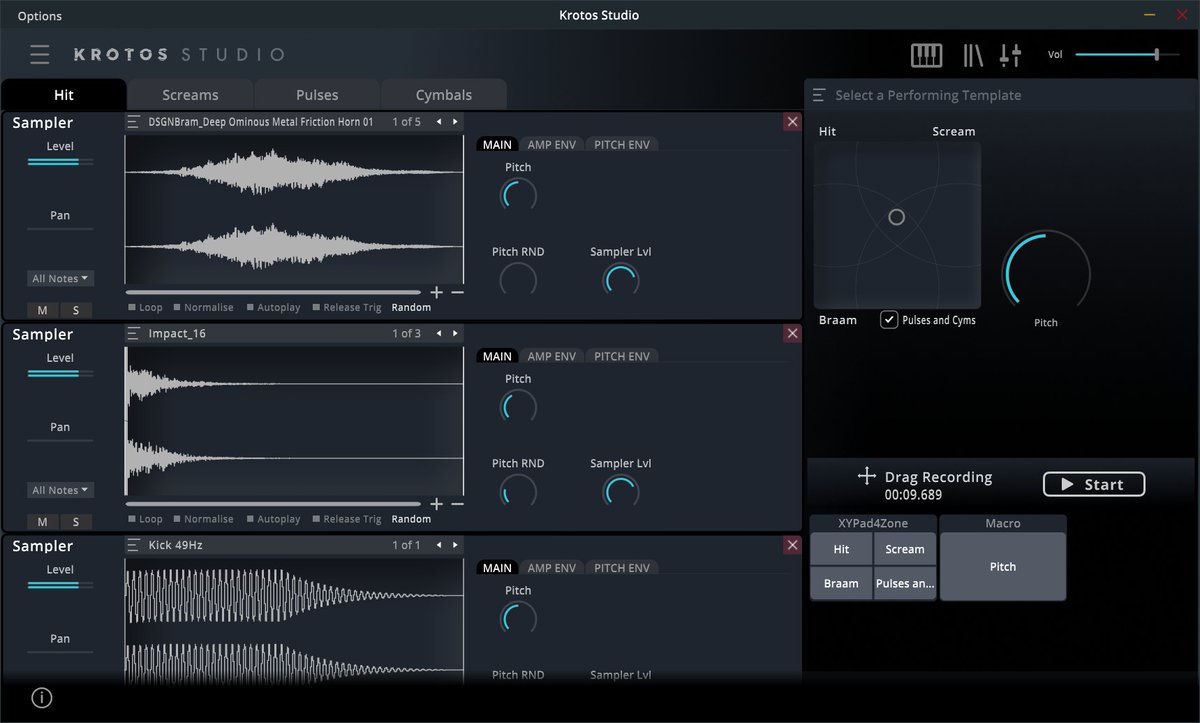Open the info icon at bottom left
This screenshot has width=1200, height=723.
42,698
